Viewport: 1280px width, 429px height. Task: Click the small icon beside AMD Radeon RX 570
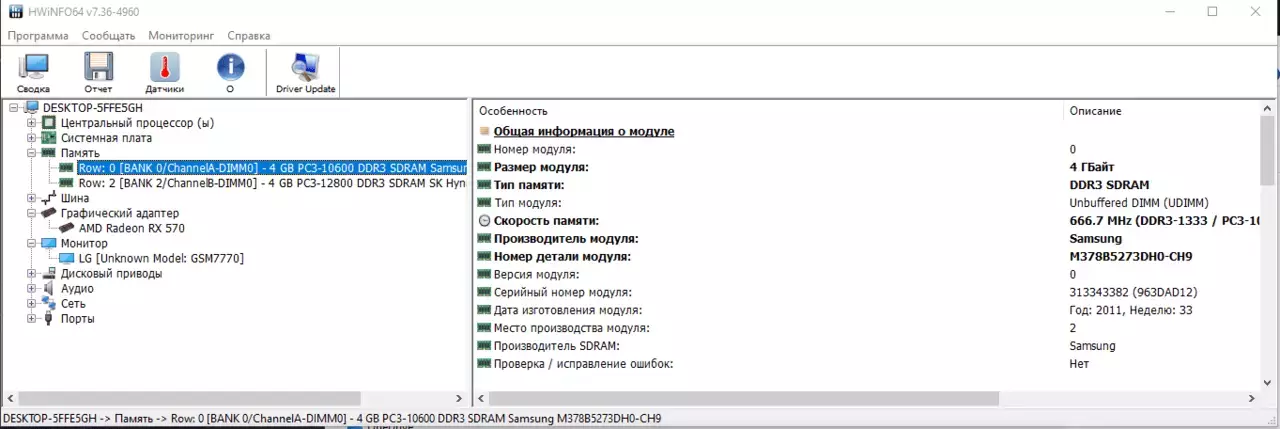click(67, 228)
